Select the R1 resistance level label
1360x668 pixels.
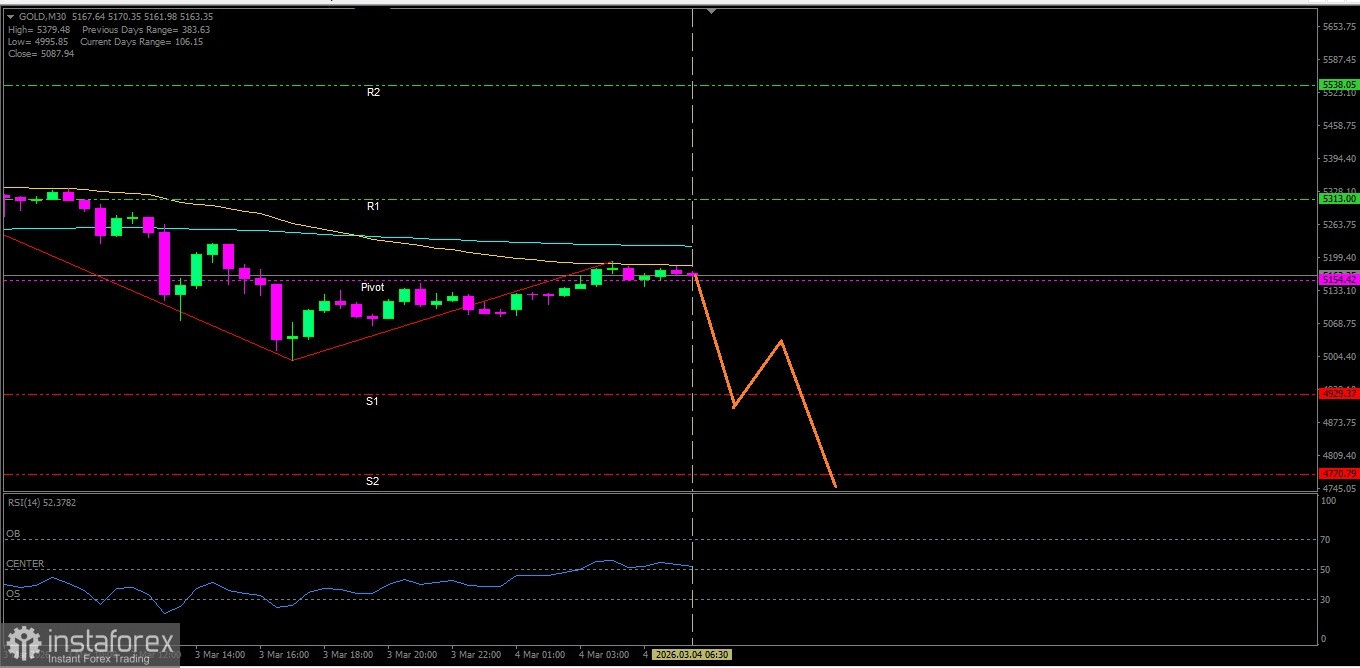373,206
